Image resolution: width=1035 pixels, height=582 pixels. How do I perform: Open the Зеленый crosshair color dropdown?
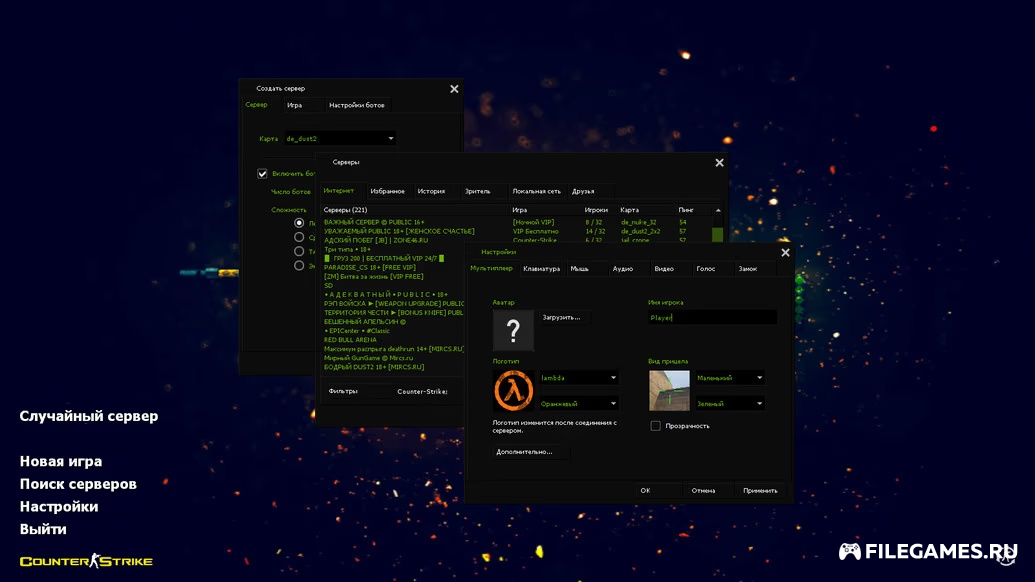[x=730, y=403]
